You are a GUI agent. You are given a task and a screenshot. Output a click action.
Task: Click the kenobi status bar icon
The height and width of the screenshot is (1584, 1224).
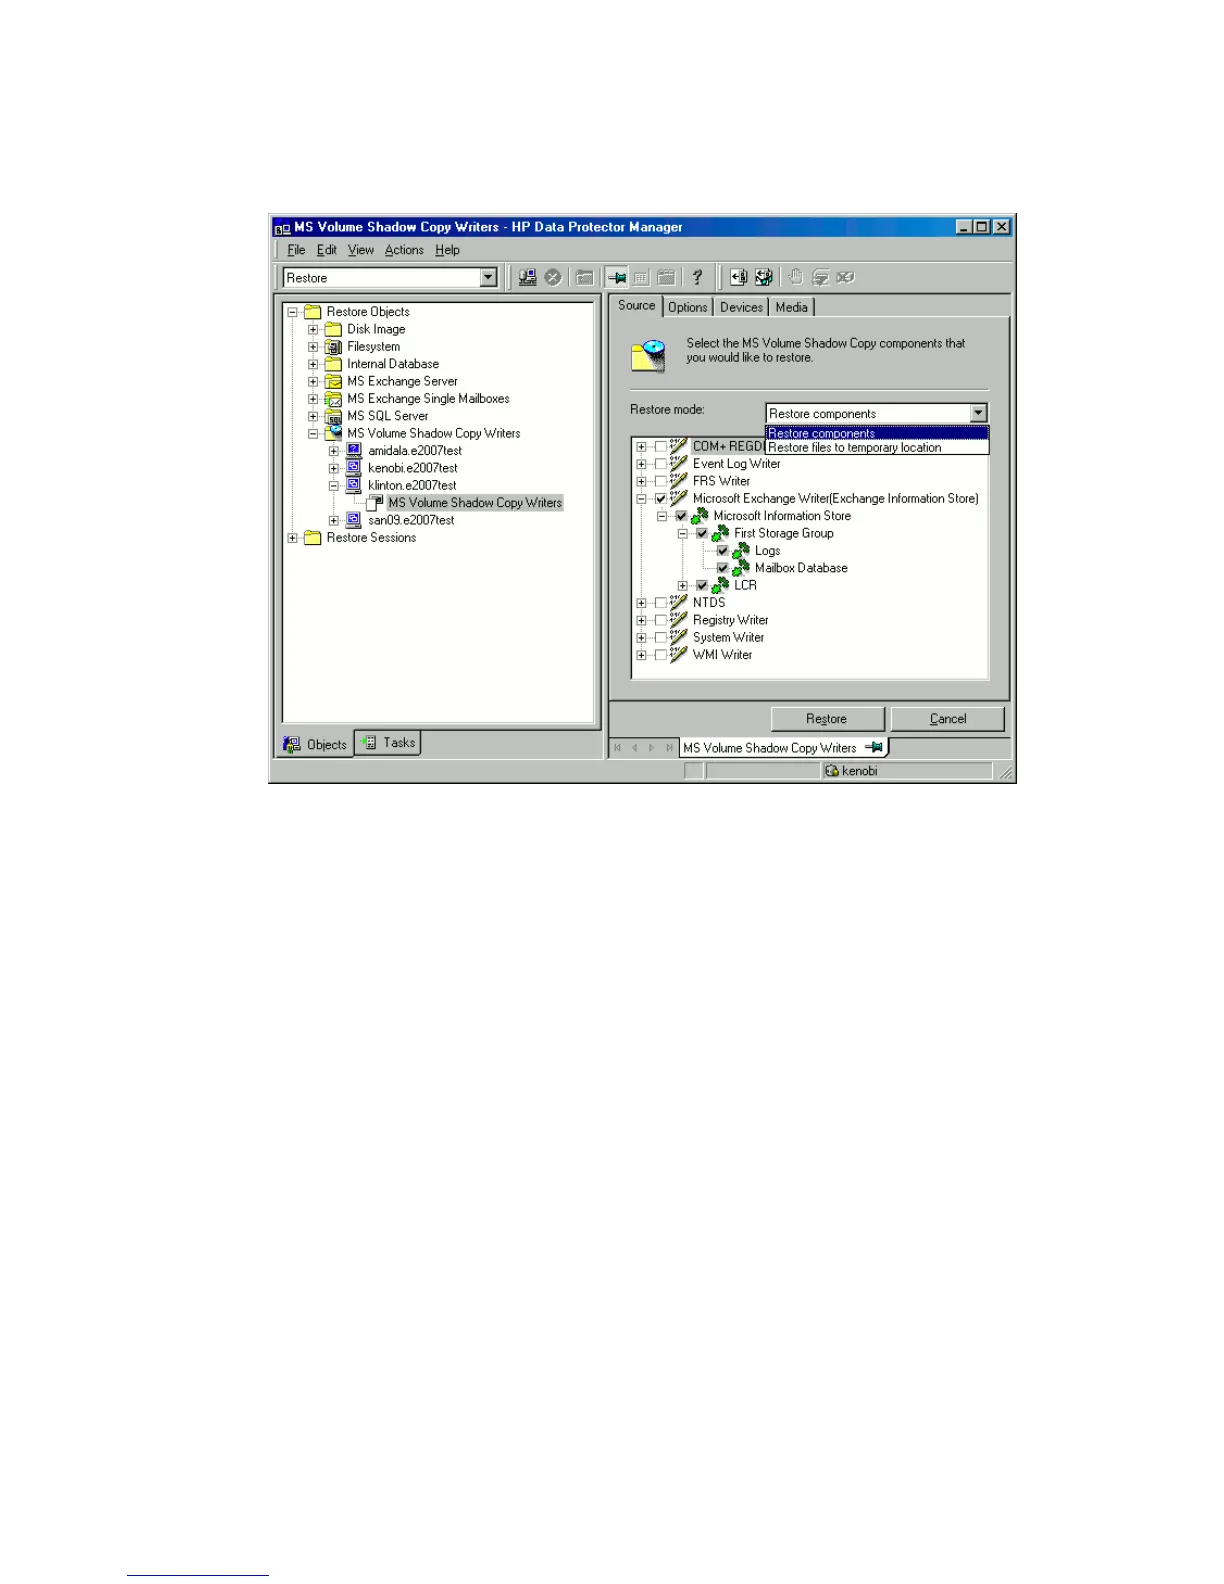pyautogui.click(x=832, y=771)
